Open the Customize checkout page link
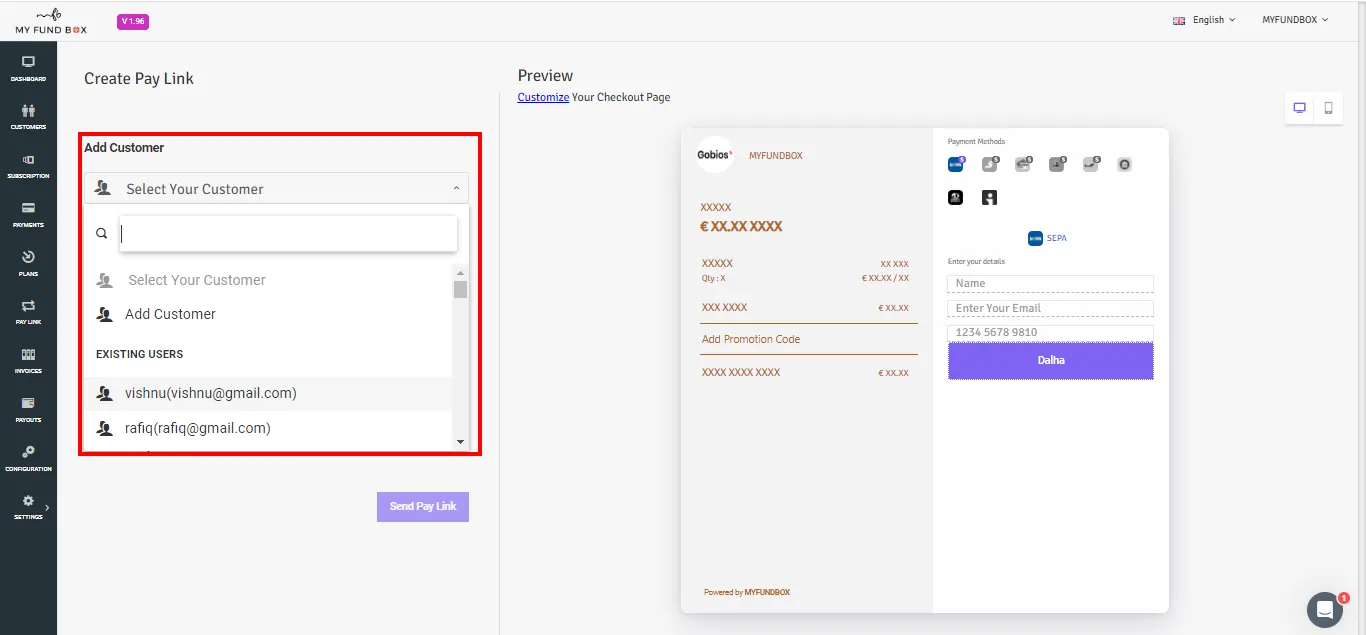This screenshot has width=1366, height=635. click(x=543, y=97)
